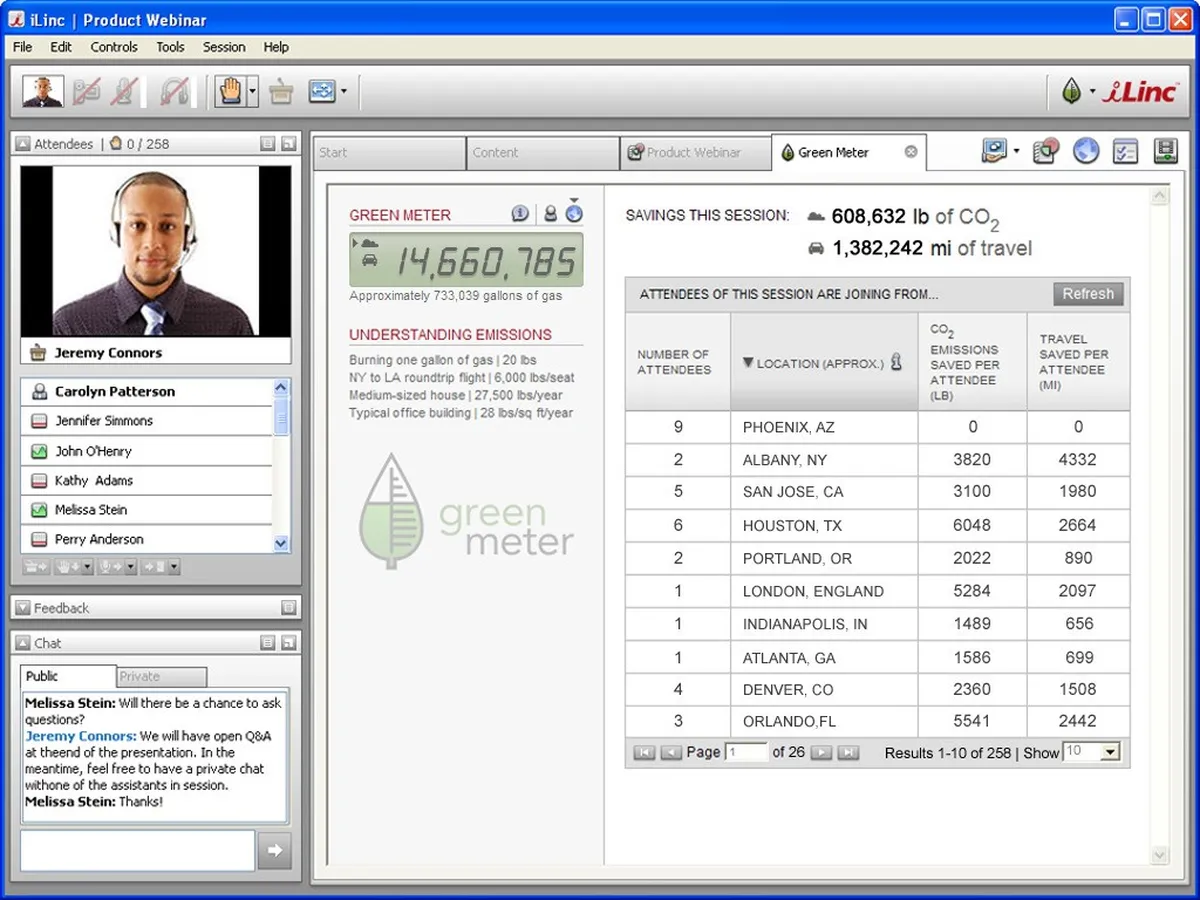Toggle the crossed-out headphones audio icon

coord(174,92)
